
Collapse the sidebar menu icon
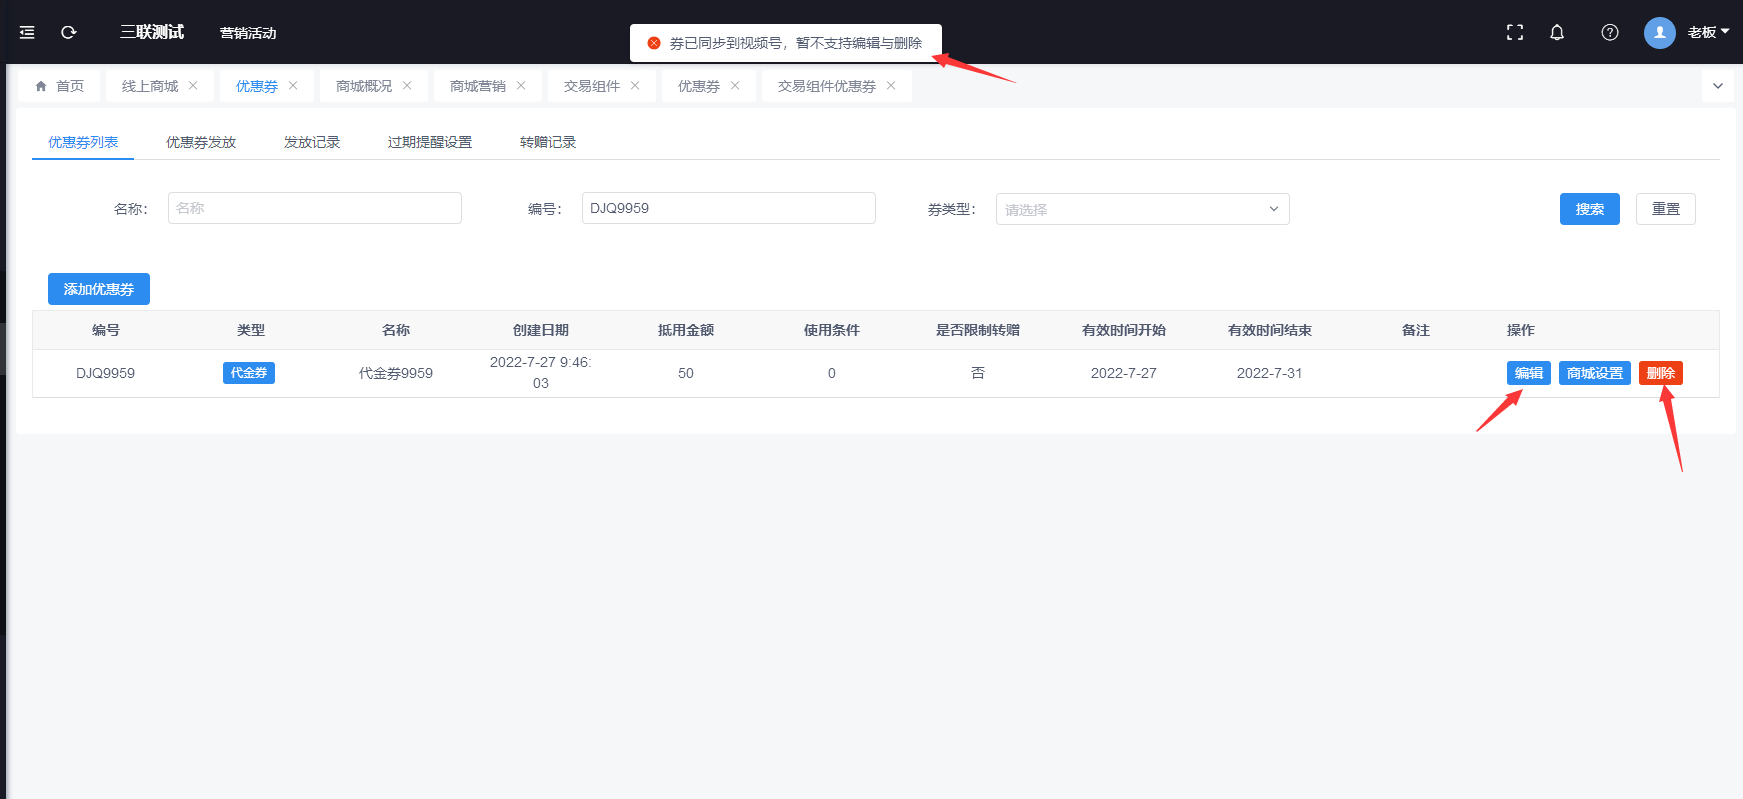27,32
